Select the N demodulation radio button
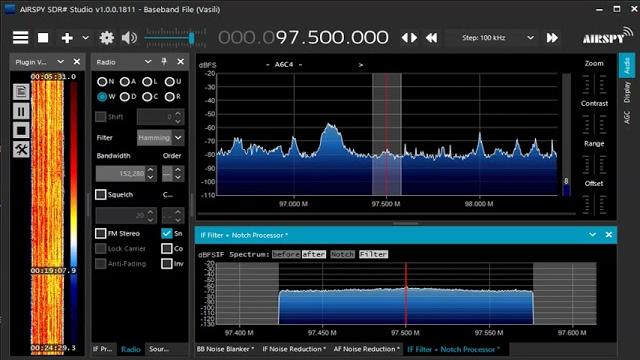This screenshot has width=640, height=360. click(x=102, y=82)
